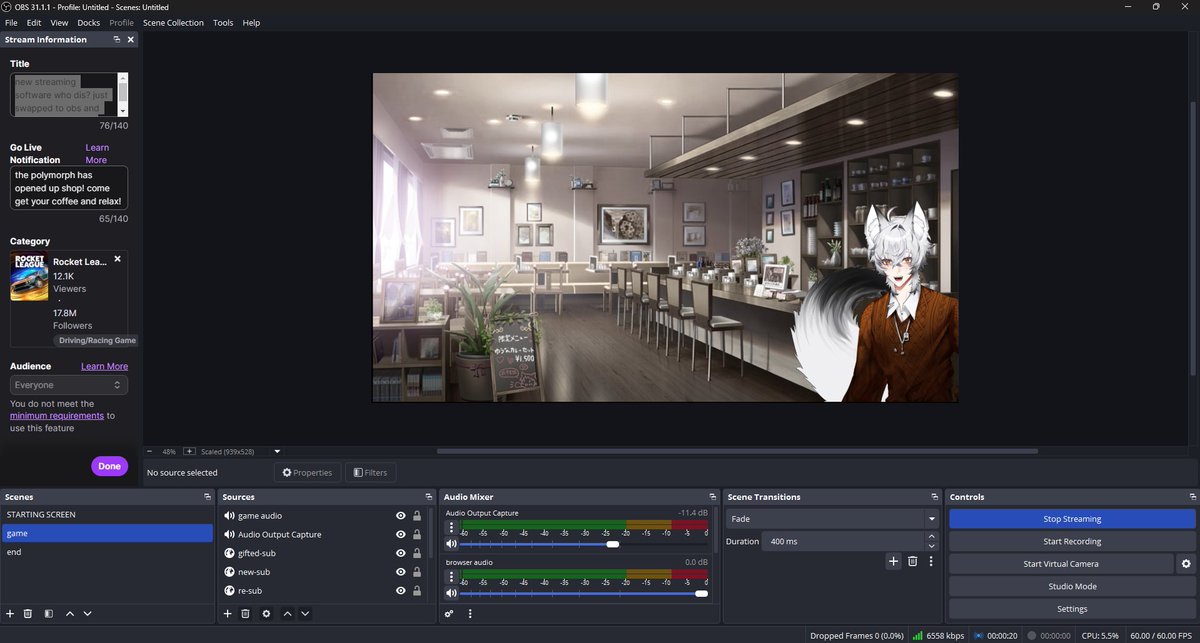Close the Stream Information dock
The width and height of the screenshot is (1200, 643).
point(130,40)
